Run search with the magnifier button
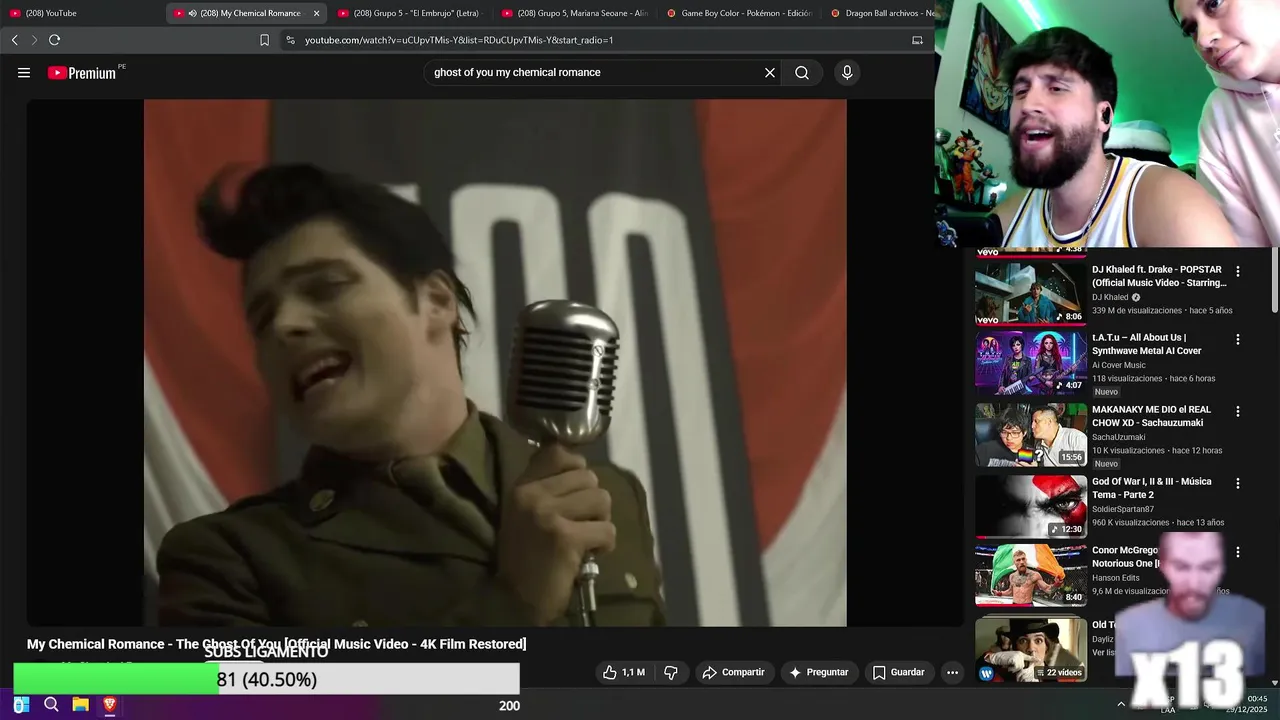 coord(802,73)
